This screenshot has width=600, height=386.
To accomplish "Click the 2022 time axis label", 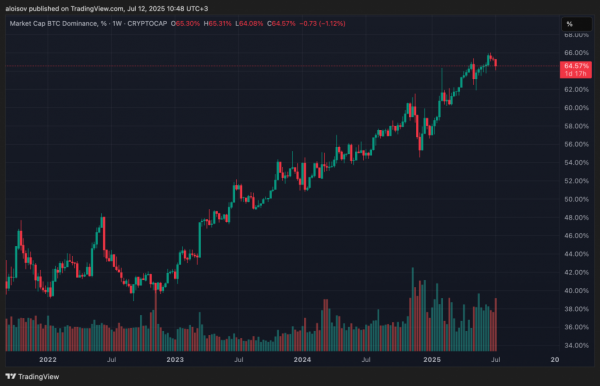I will coord(48,360).
